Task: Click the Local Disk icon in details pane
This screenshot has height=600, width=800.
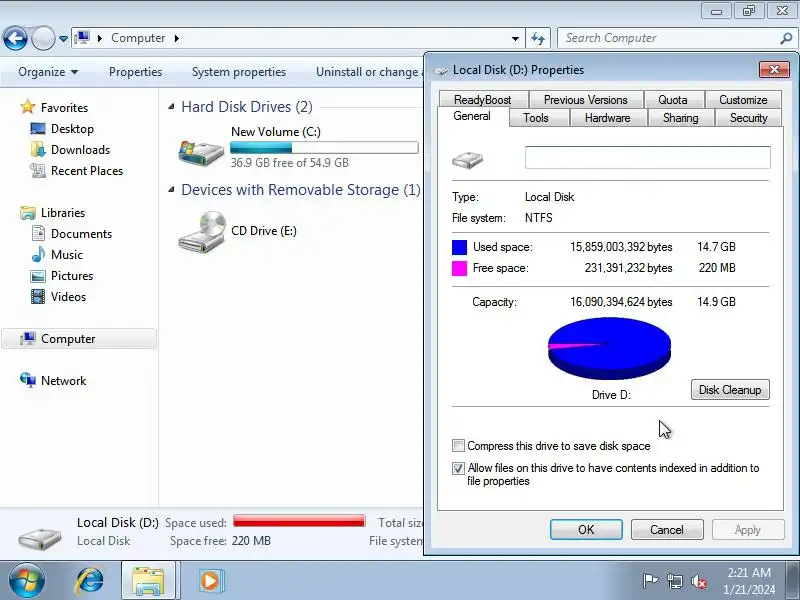Action: pyautogui.click(x=40, y=539)
